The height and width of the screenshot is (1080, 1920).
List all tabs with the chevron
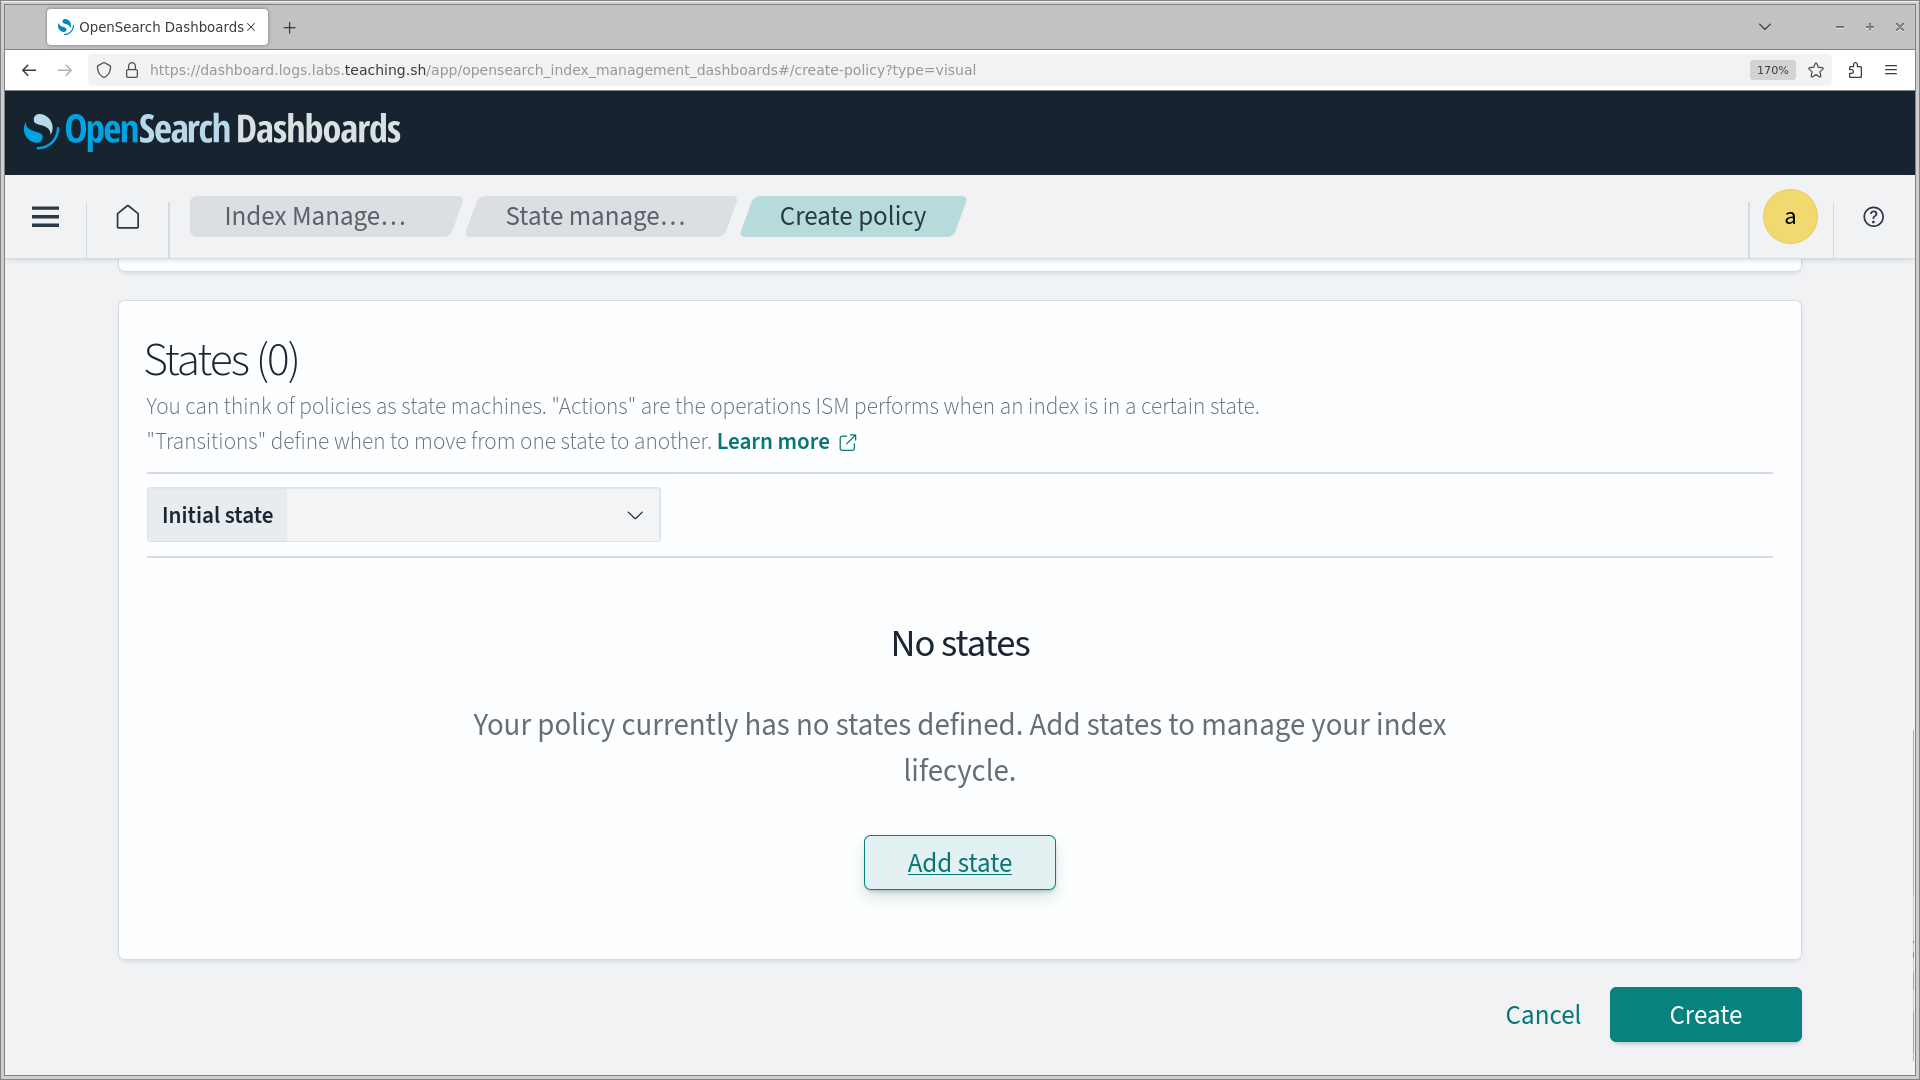pyautogui.click(x=1764, y=27)
